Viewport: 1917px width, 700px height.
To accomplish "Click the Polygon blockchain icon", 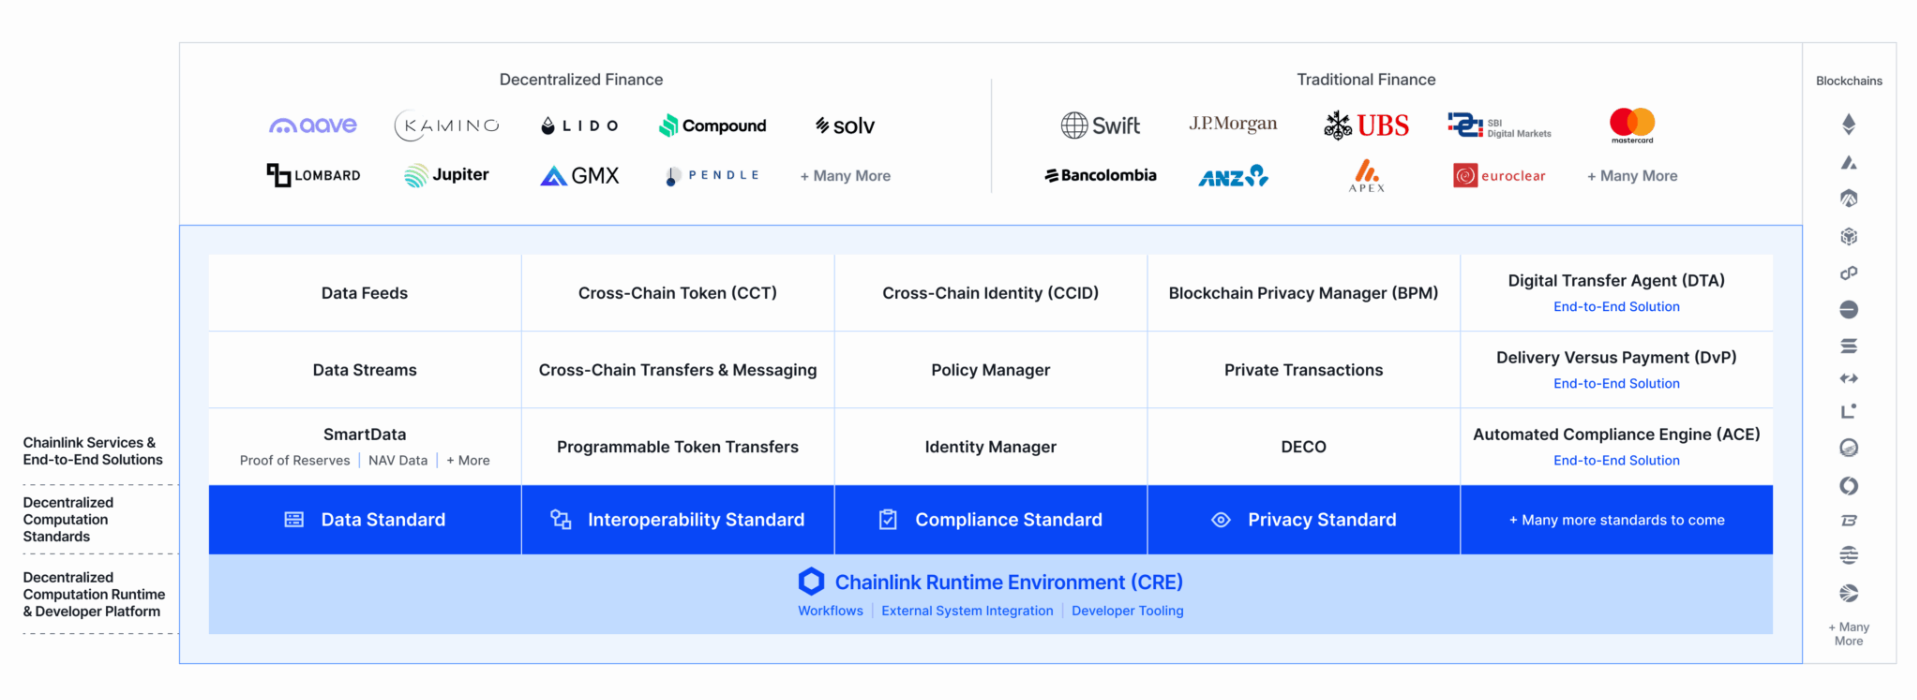I will 1849,273.
